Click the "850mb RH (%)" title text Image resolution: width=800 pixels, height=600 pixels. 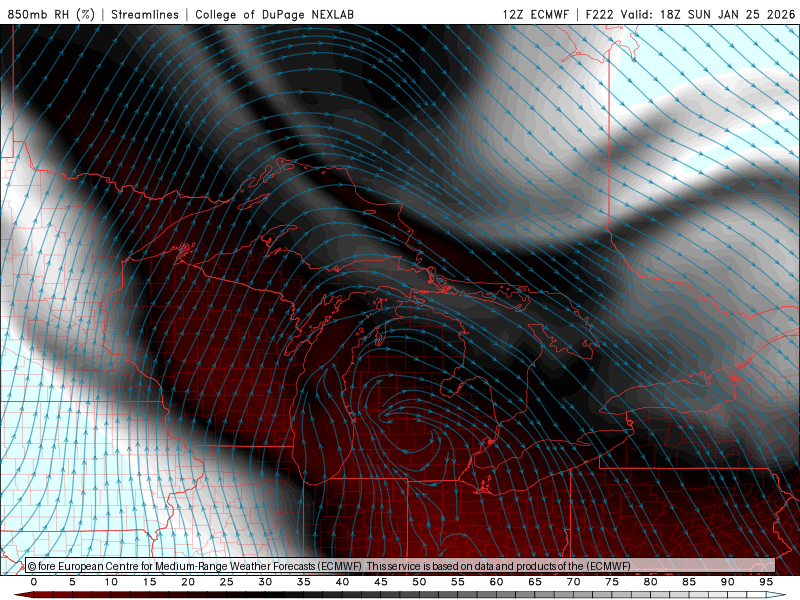[x=51, y=14]
